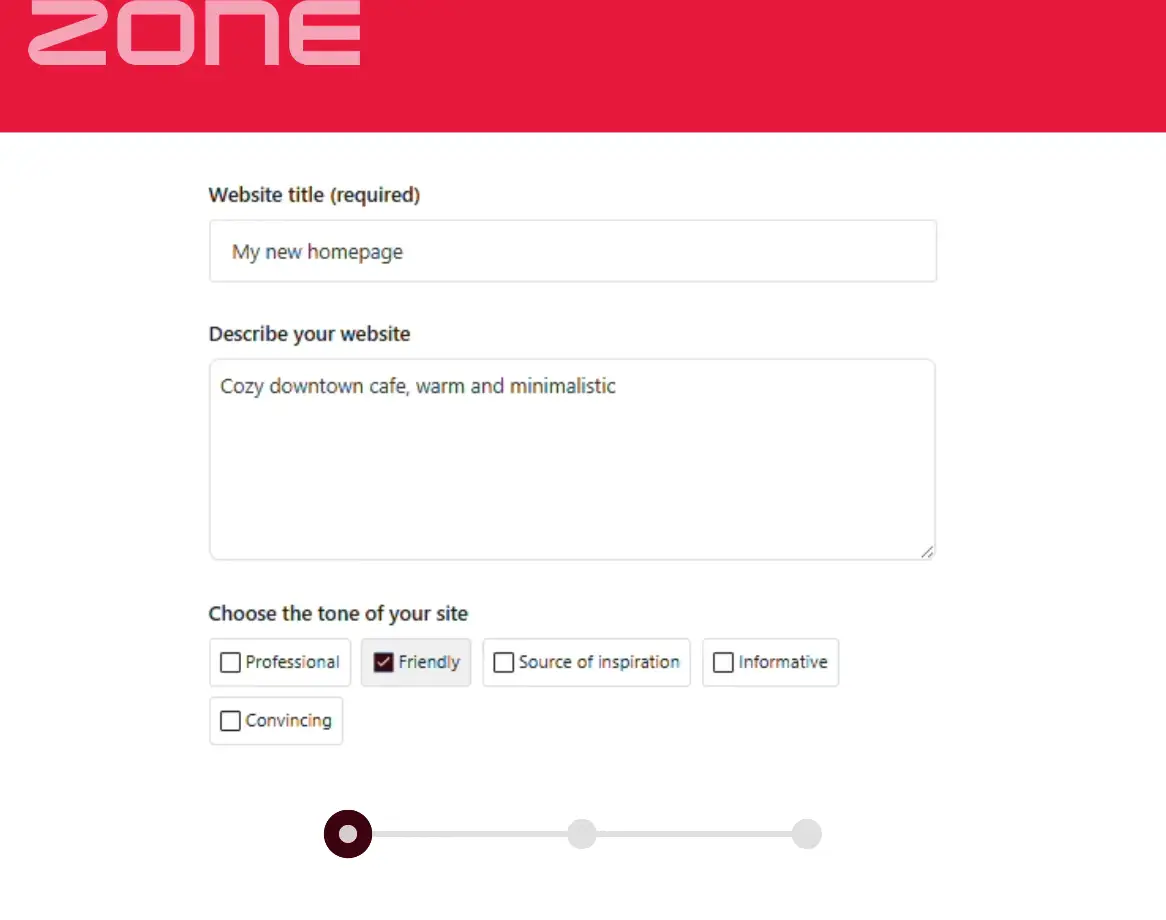Enable the Source of inspiration checkbox square
The image size is (1166, 920).
click(x=504, y=663)
